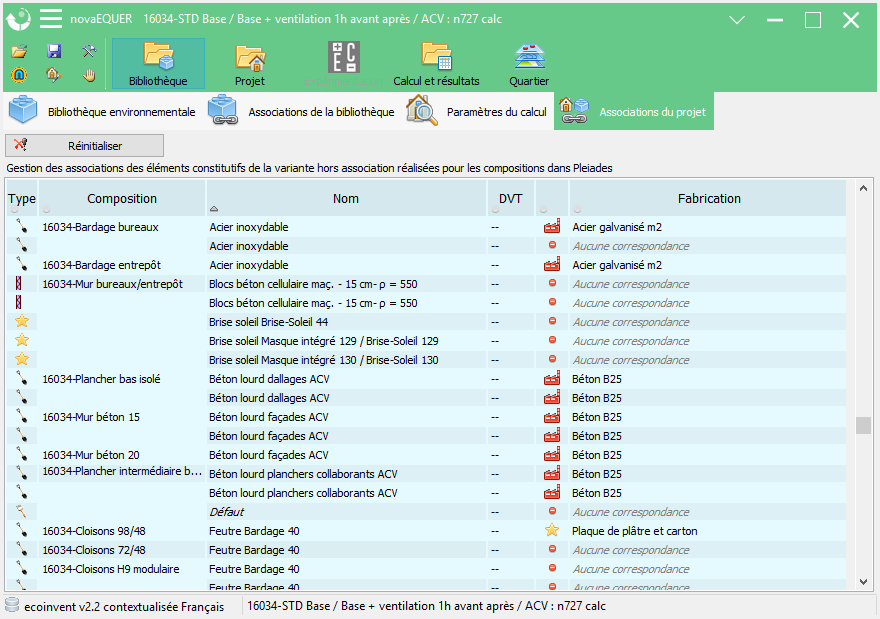This screenshot has height=619, width=880.
Task: Switch to Paramètres du calcul tab
Action: coord(477,111)
